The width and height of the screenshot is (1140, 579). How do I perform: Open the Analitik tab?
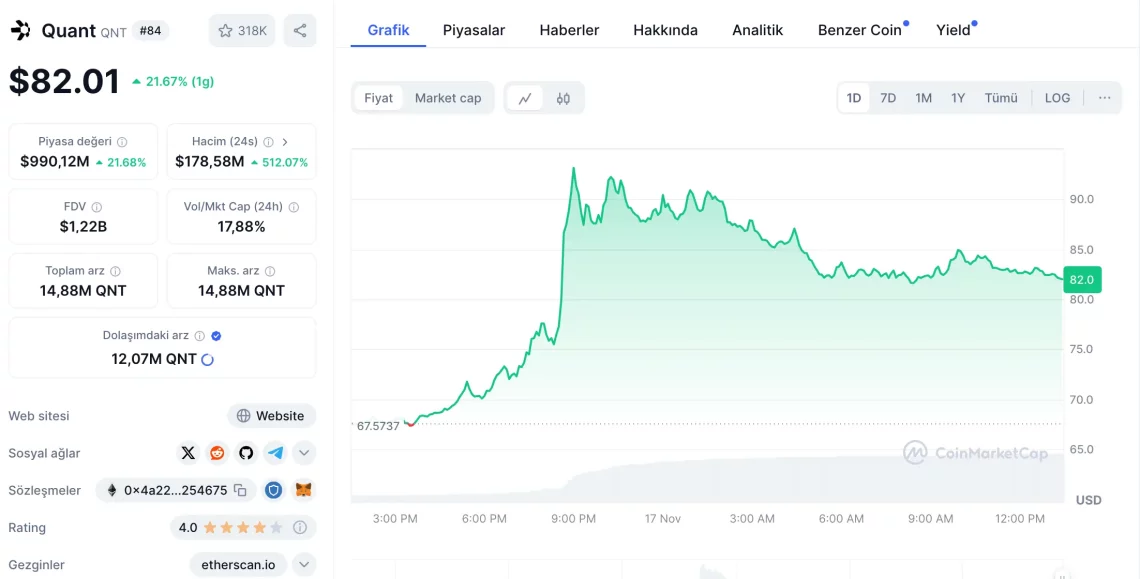758,30
